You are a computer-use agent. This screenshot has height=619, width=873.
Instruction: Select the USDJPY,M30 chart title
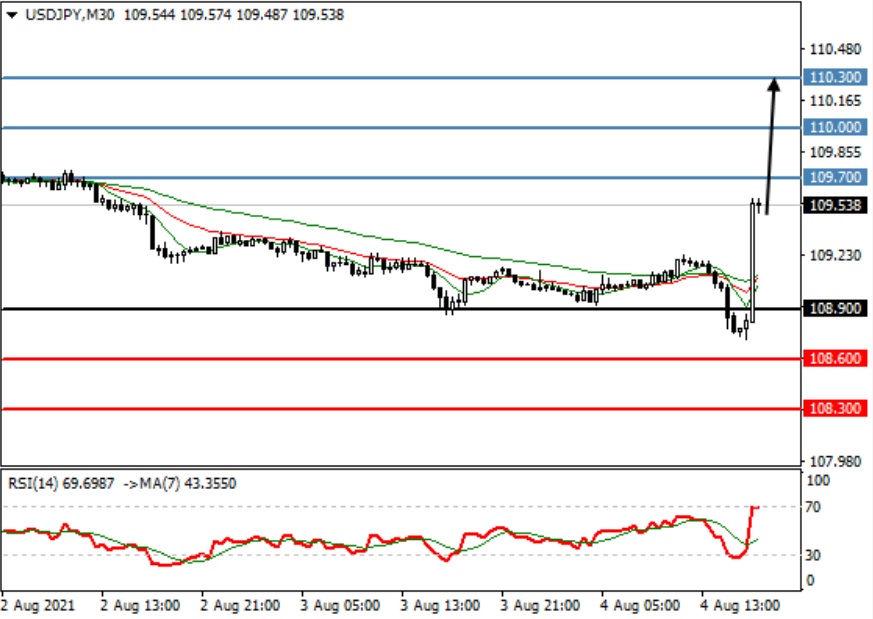click(x=70, y=15)
